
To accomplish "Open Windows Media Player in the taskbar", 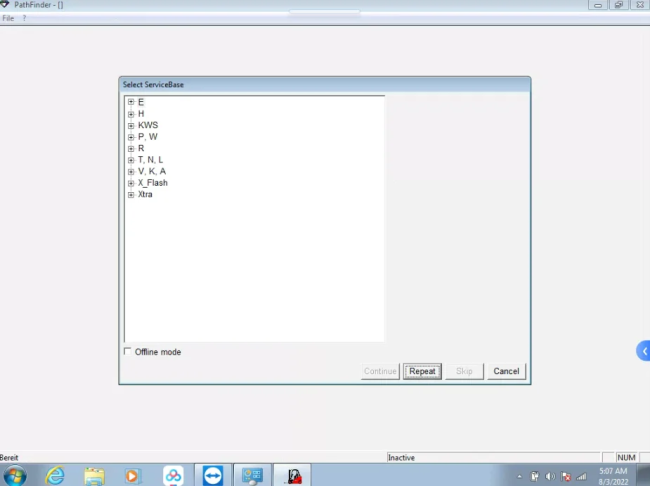I will (133, 475).
